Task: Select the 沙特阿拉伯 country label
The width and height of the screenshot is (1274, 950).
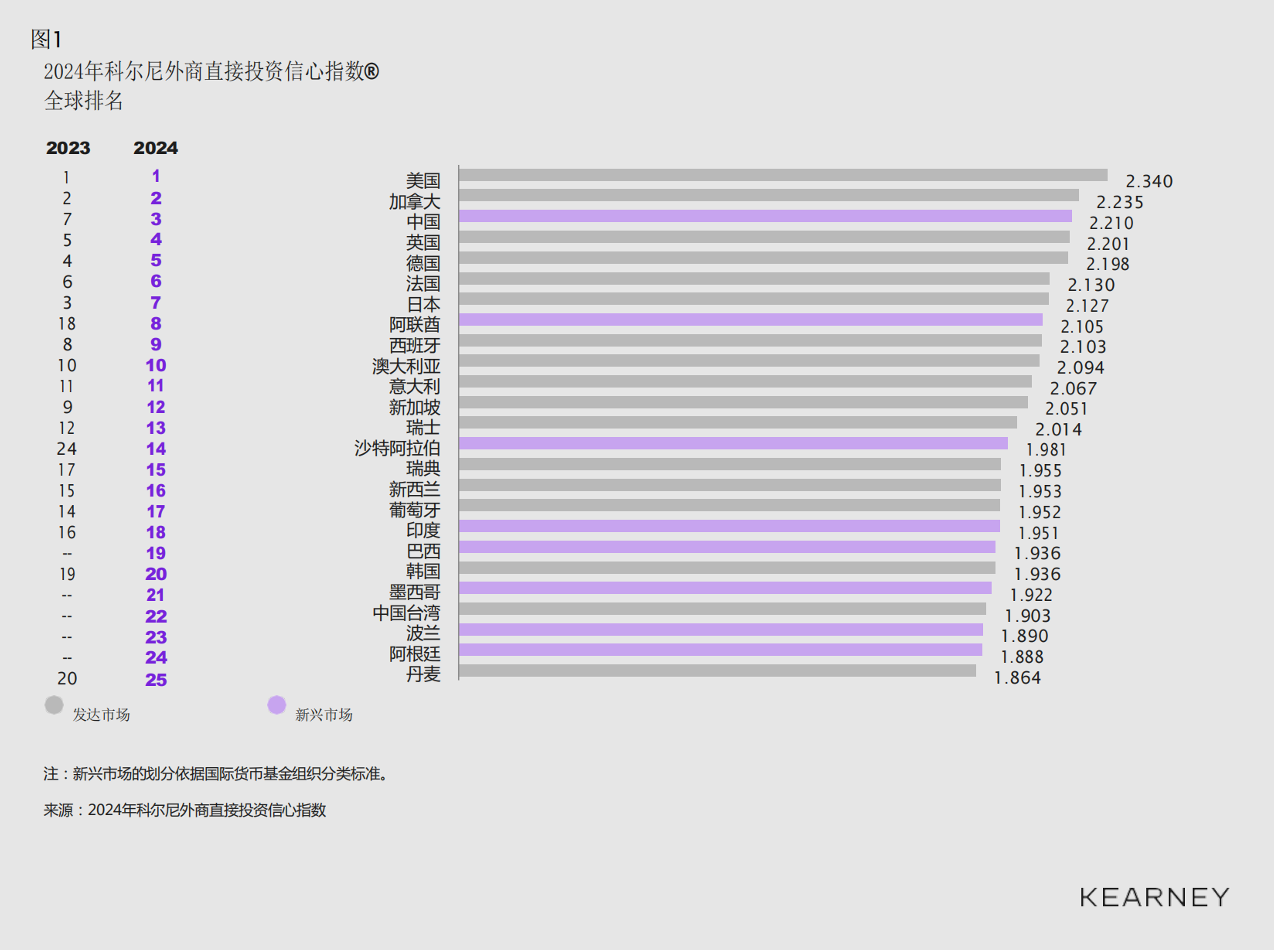Action: tap(398, 448)
